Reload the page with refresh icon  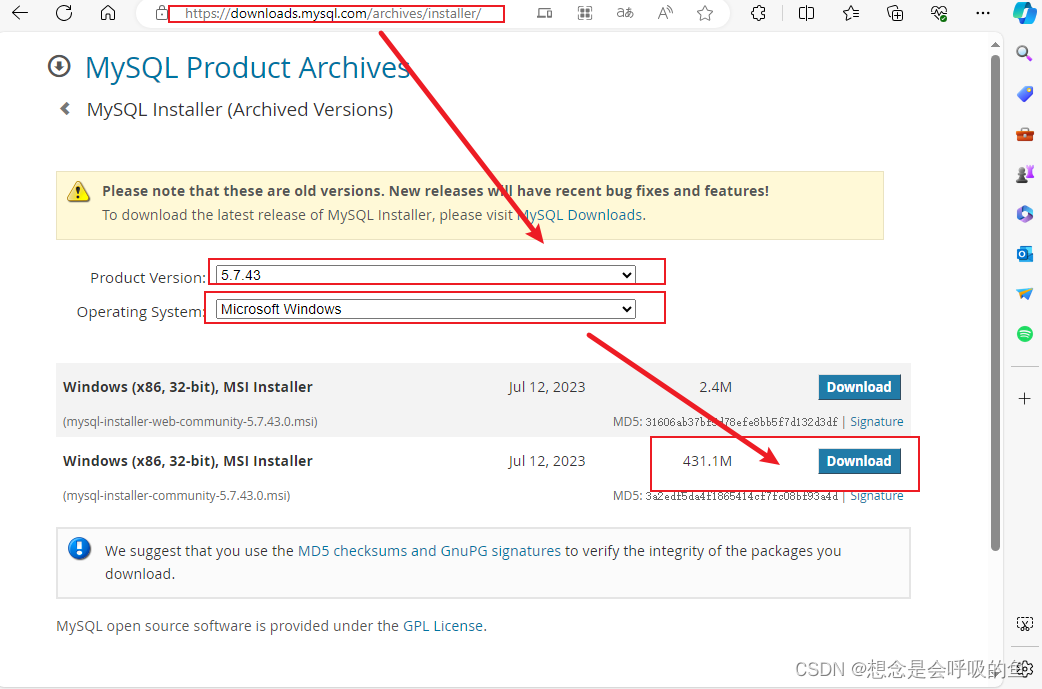point(64,13)
